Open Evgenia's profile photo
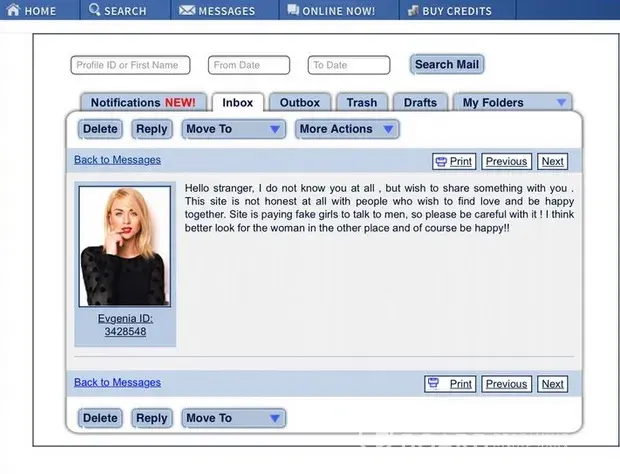The width and height of the screenshot is (620, 474). [125, 245]
